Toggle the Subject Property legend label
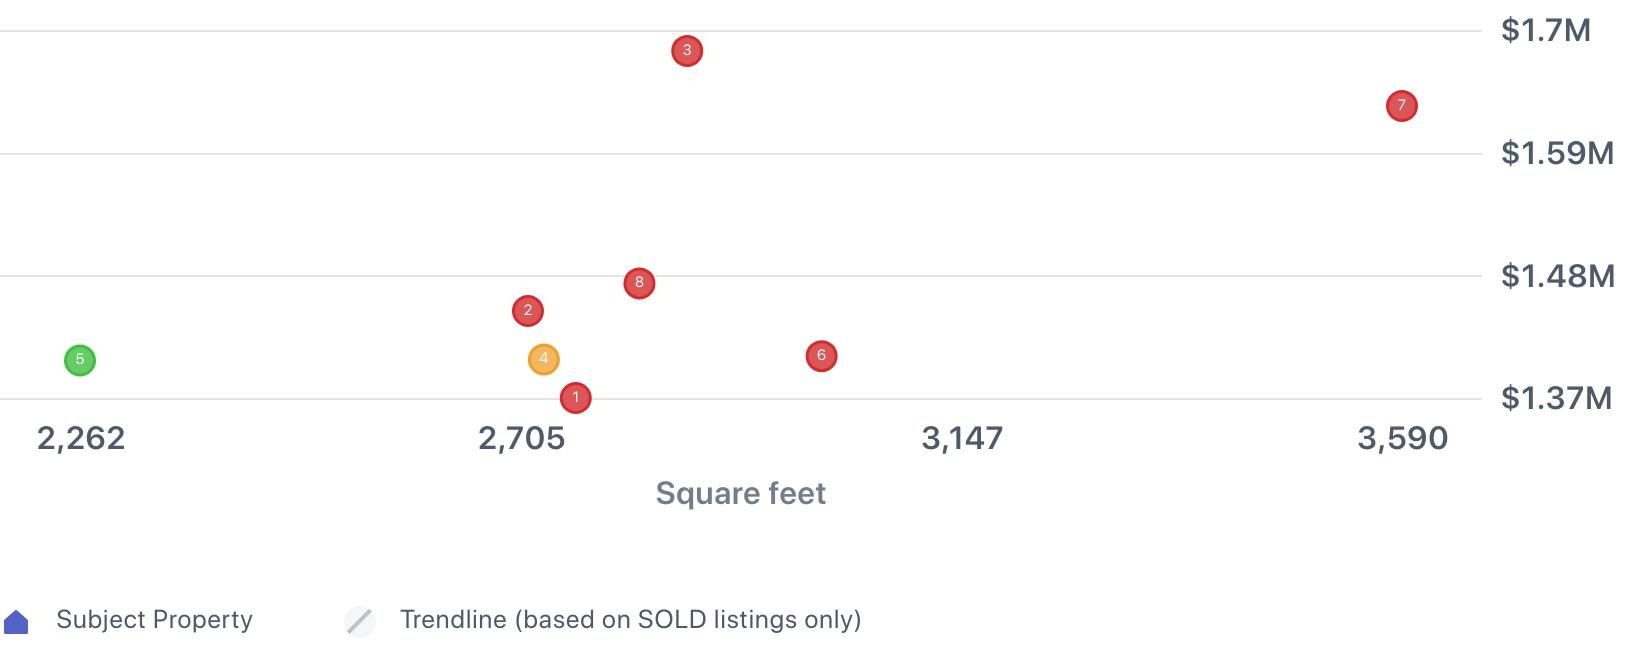Image resolution: width=1632 pixels, height=650 pixels. click(154, 620)
